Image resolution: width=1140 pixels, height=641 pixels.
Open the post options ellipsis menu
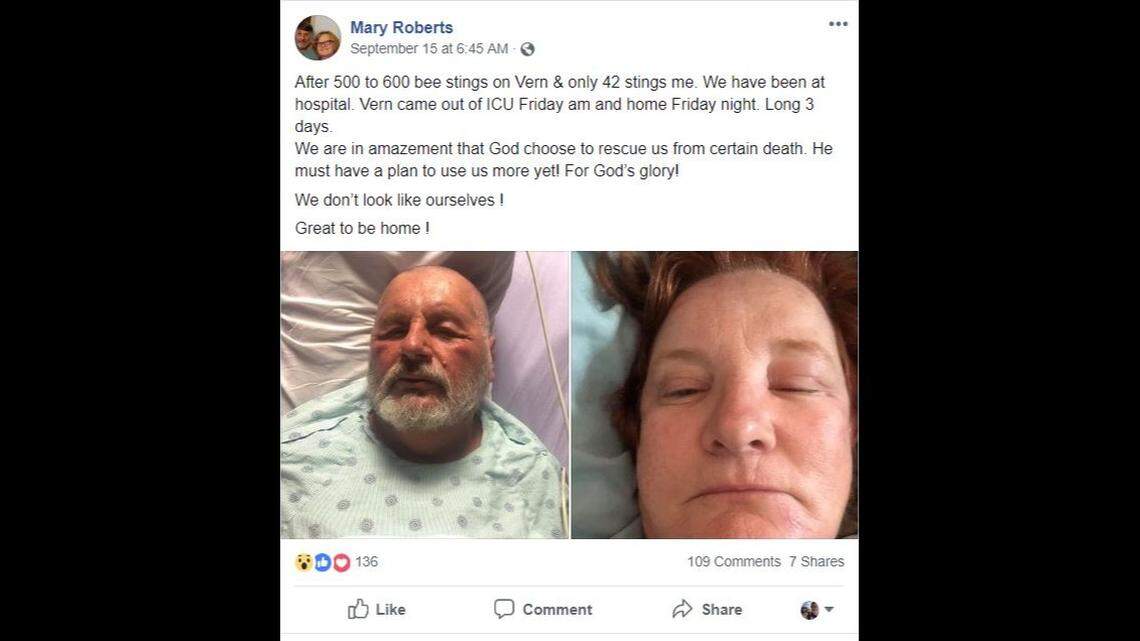tap(838, 23)
